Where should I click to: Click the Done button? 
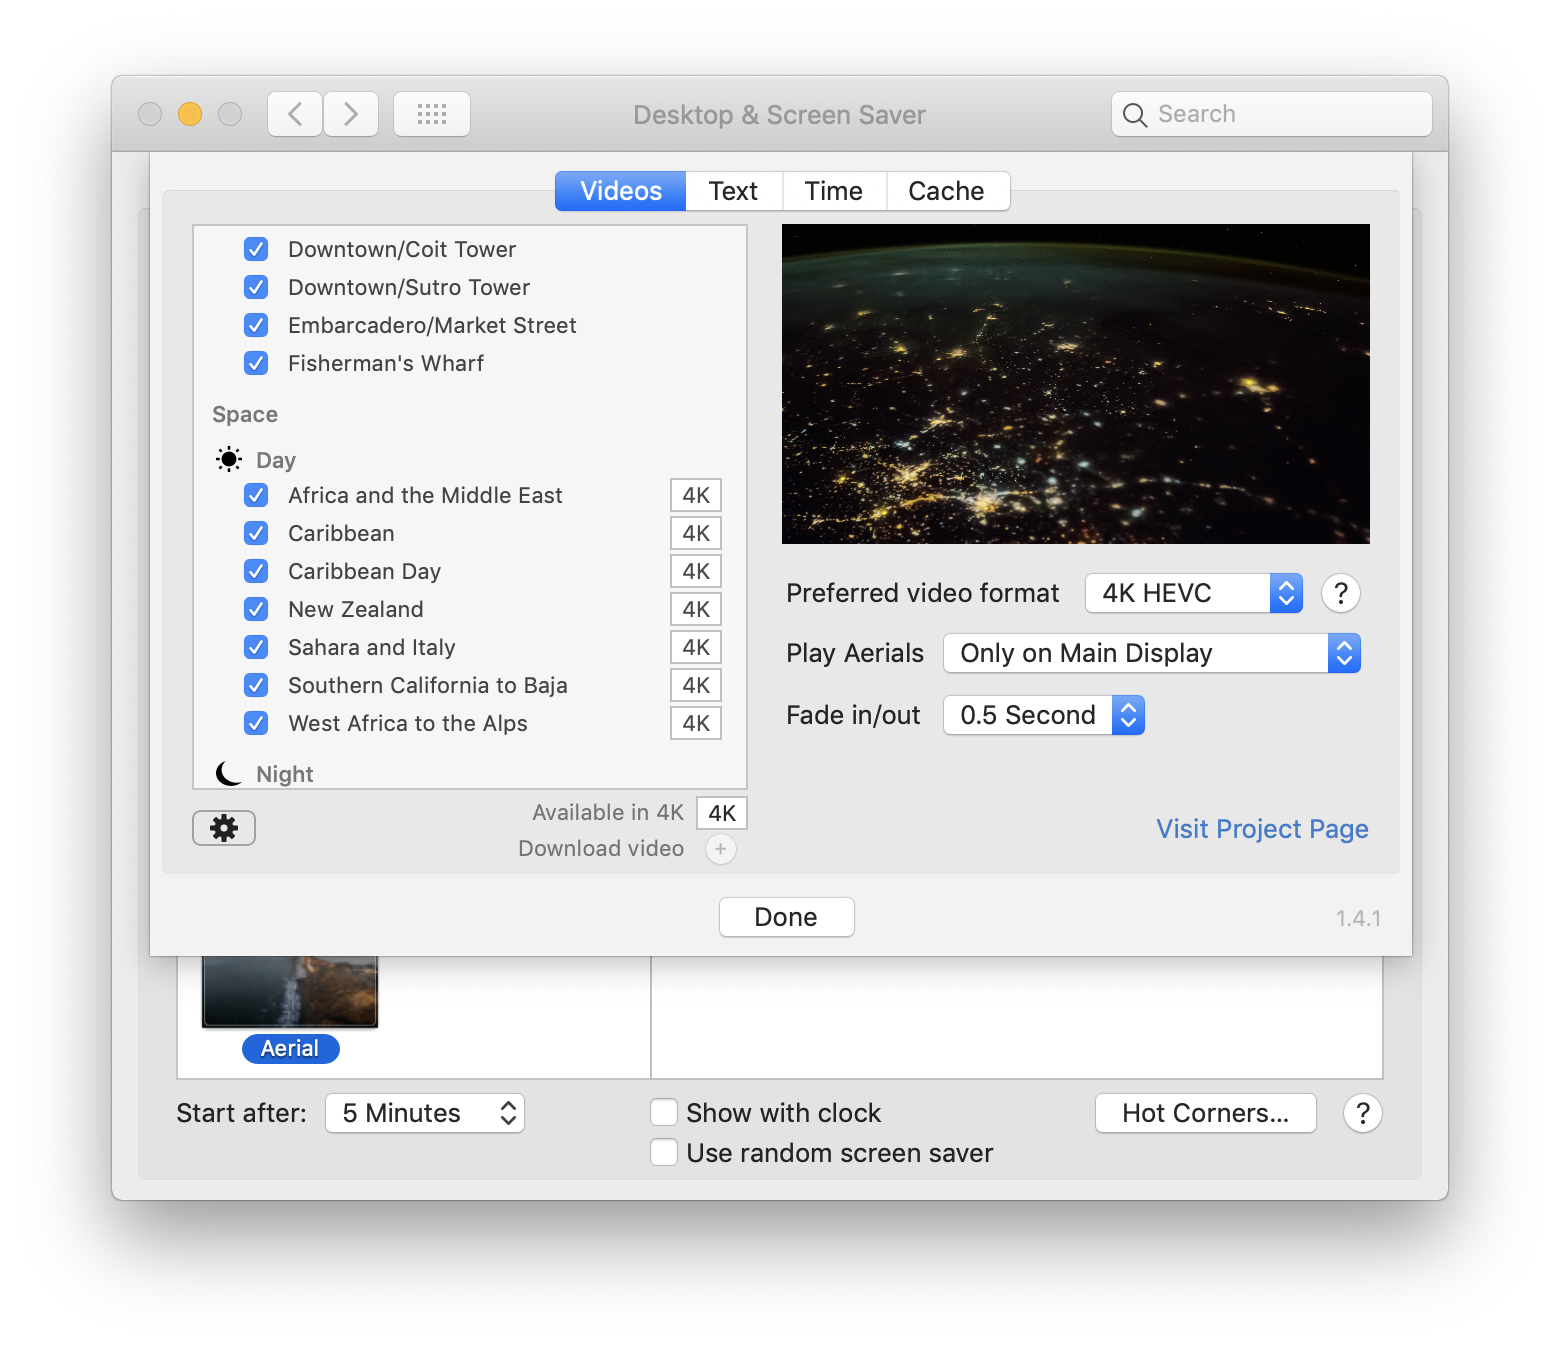[786, 917]
